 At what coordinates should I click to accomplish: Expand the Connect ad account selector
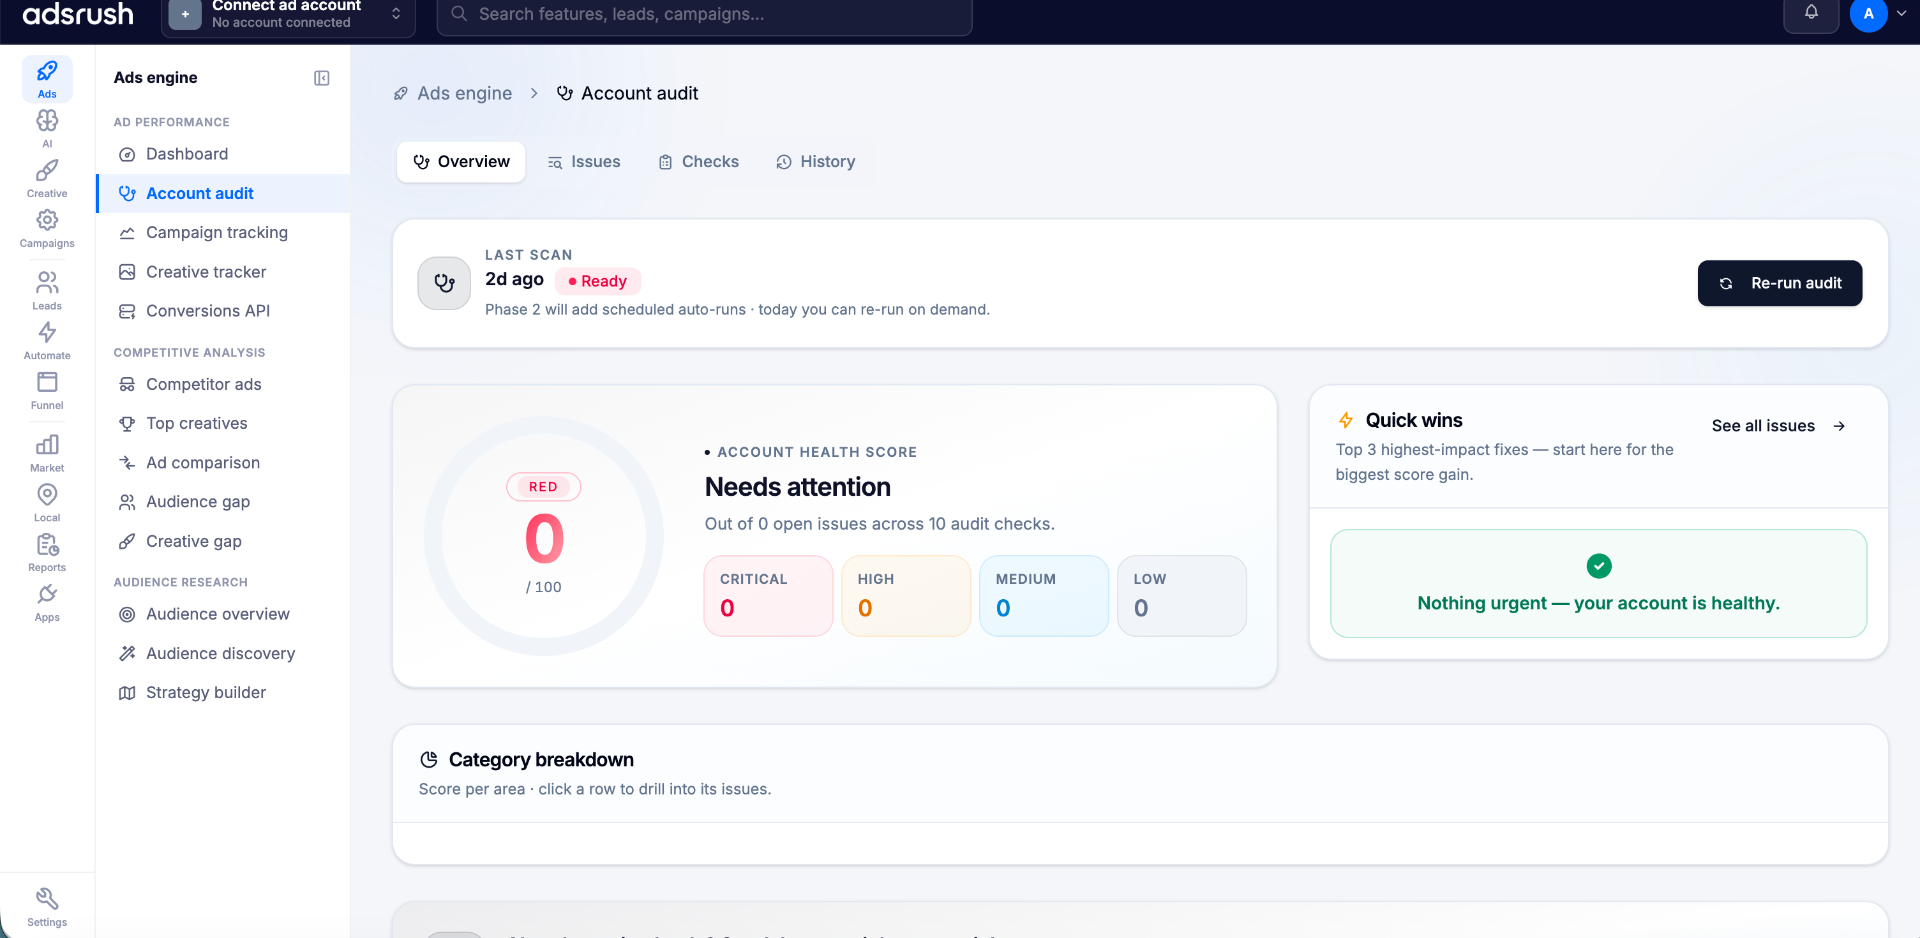tap(288, 14)
